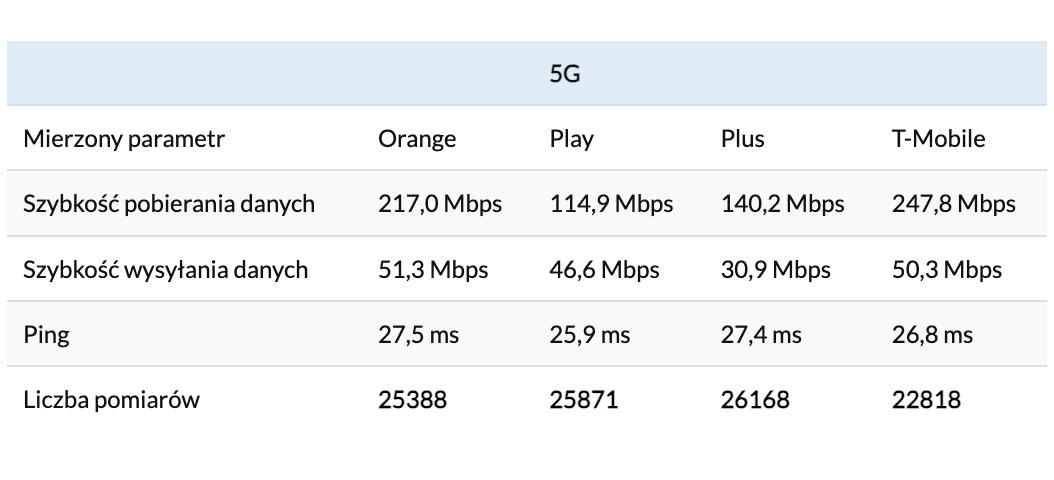Click the Orange column header

tap(417, 139)
